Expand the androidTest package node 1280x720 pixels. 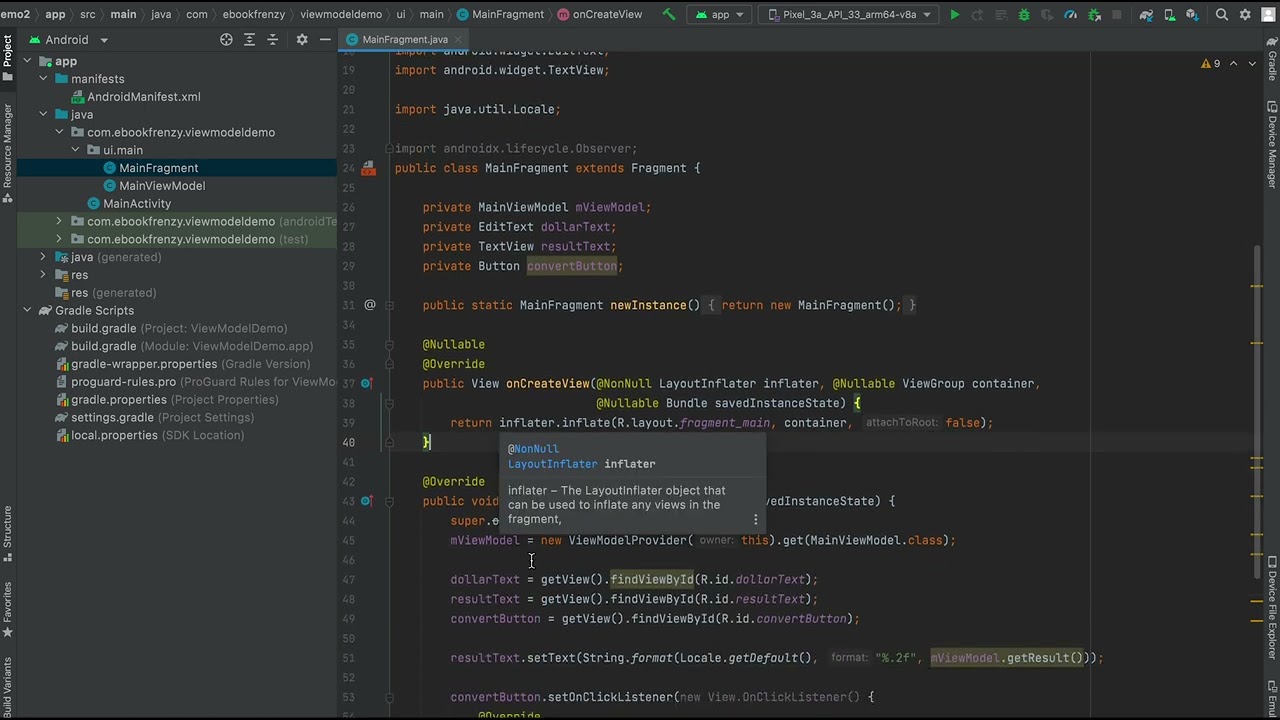pos(59,221)
